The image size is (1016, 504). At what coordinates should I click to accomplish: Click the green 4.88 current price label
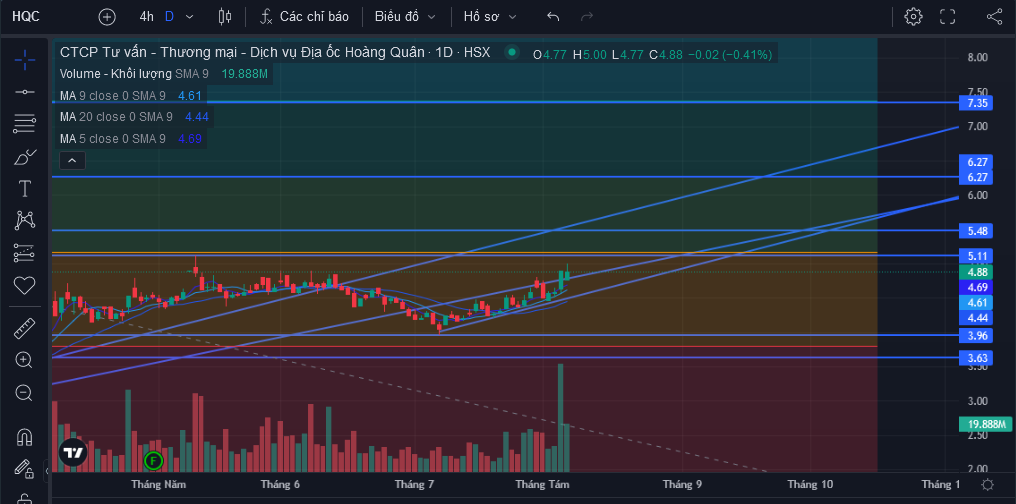click(976, 272)
